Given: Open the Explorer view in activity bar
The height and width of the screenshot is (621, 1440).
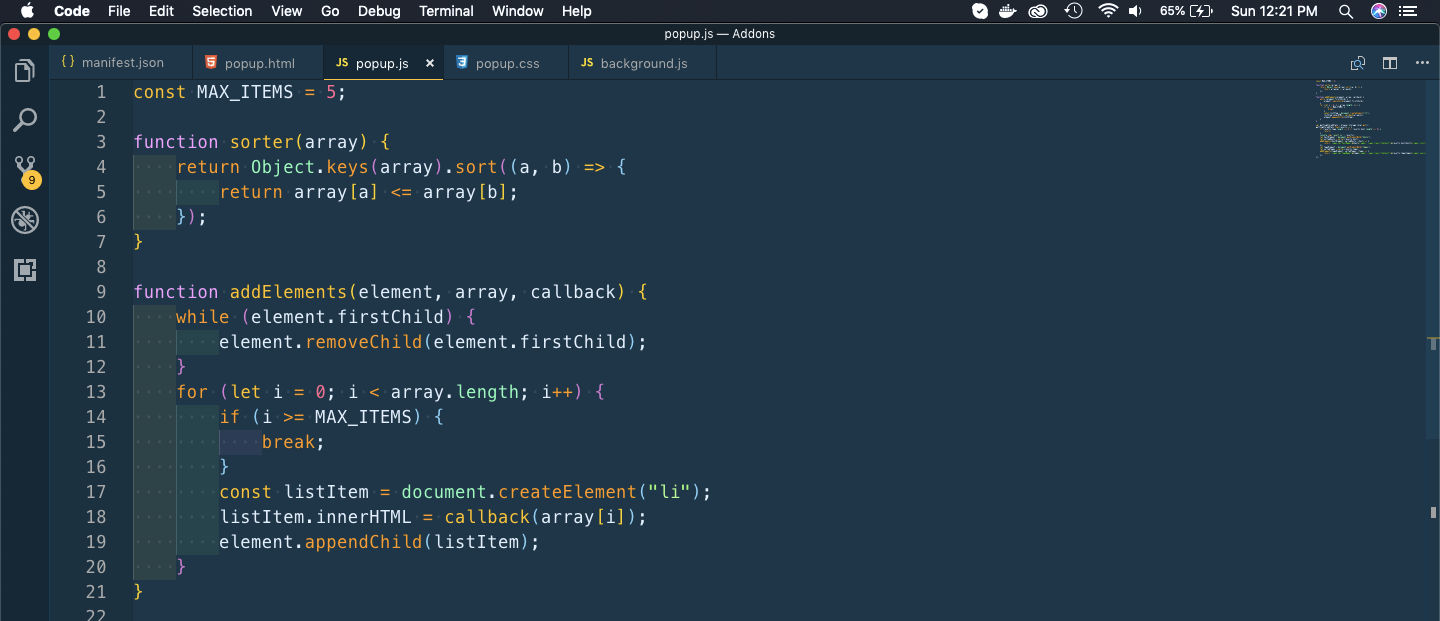Looking at the screenshot, I should point(25,71).
